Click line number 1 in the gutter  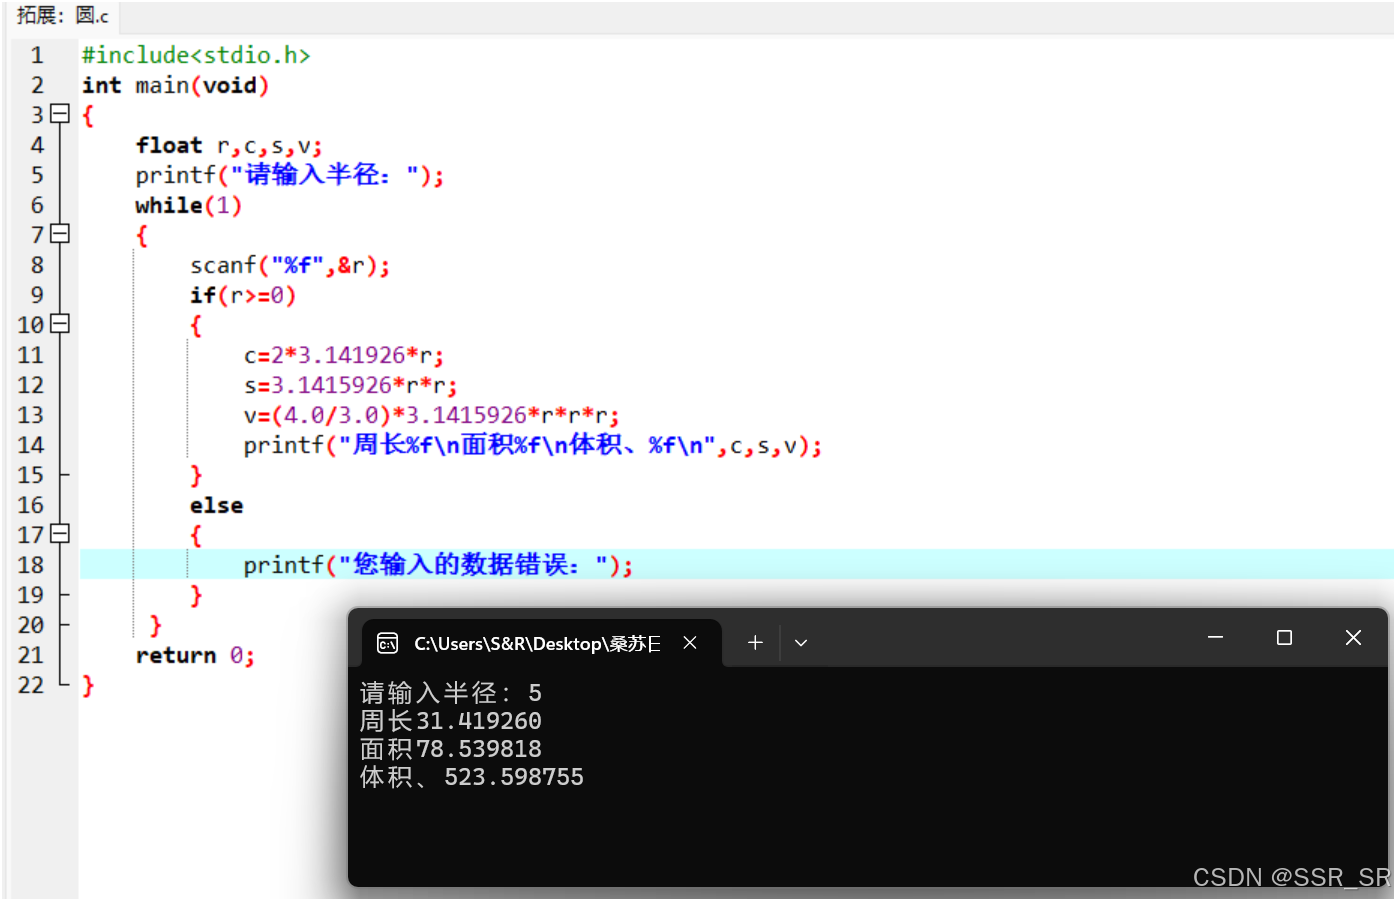(36, 55)
